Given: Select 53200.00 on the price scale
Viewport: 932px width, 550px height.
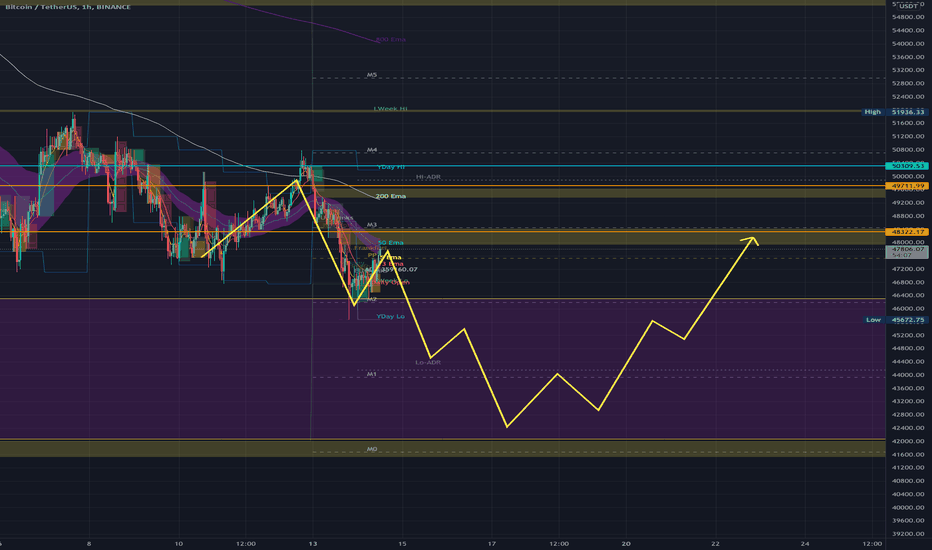Looking at the screenshot, I should [x=908, y=70].
